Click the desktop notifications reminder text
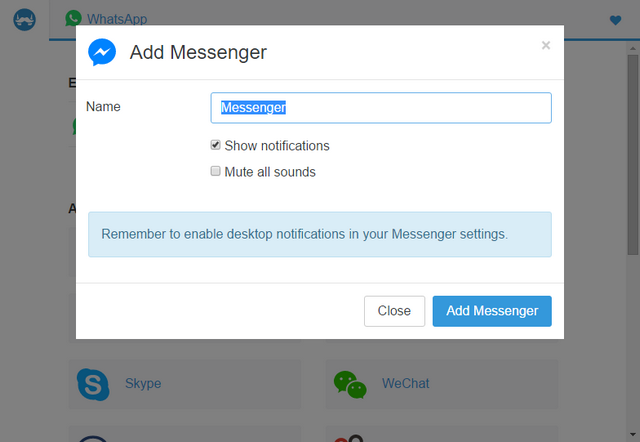The height and width of the screenshot is (442, 640). click(x=304, y=234)
